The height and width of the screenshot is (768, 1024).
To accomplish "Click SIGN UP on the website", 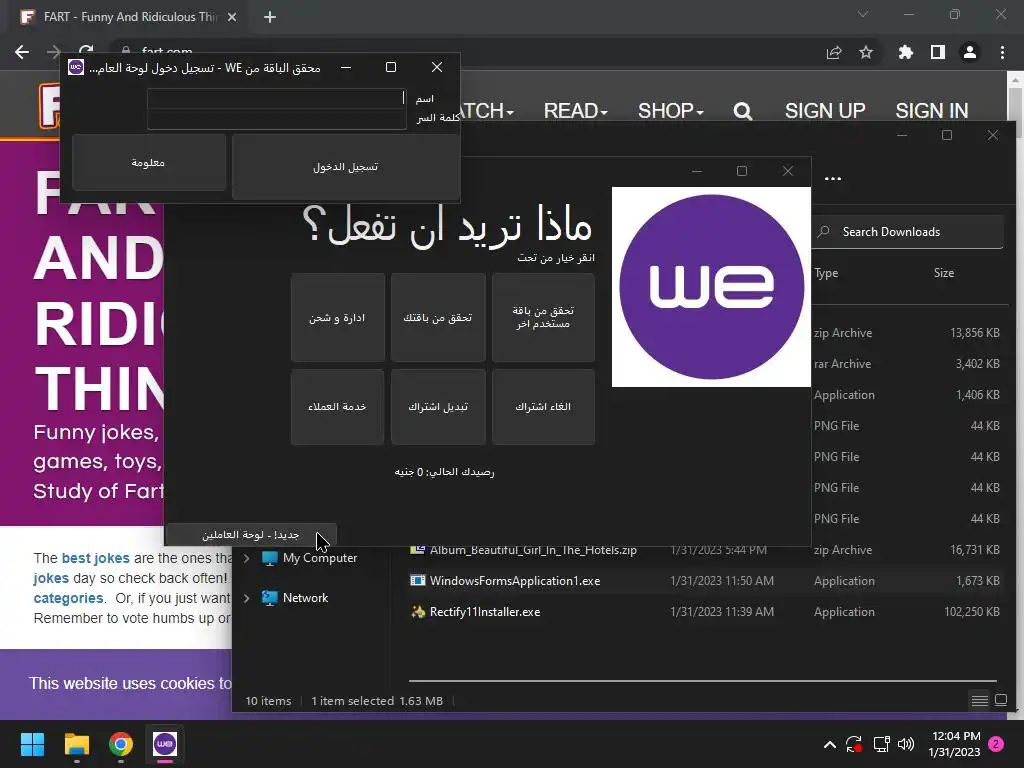I will pyautogui.click(x=825, y=111).
